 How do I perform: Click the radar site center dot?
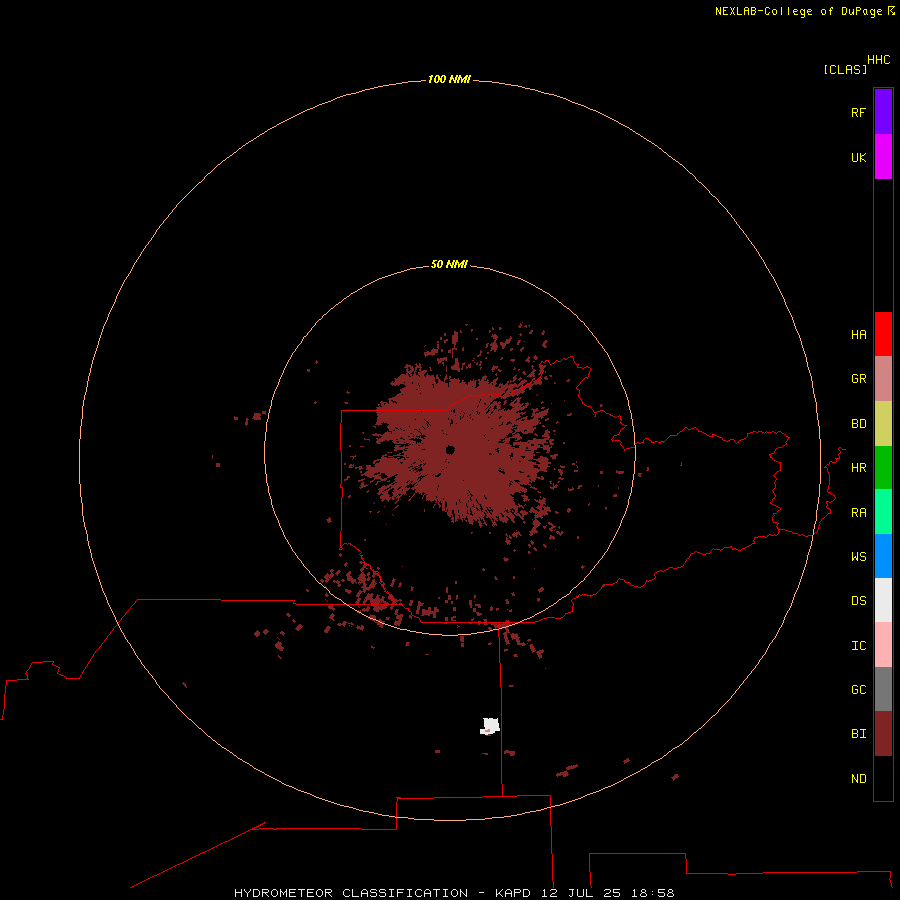click(x=450, y=450)
